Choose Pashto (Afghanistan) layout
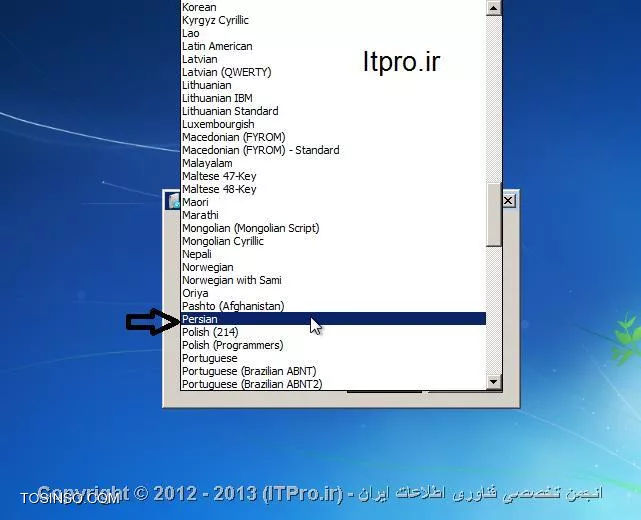Viewport: 641px width, 520px height. point(333,306)
